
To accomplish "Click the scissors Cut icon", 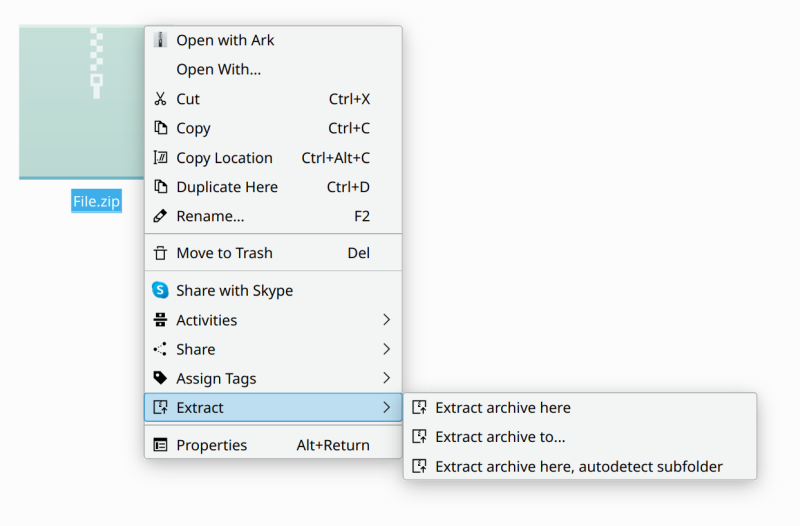I will point(160,99).
